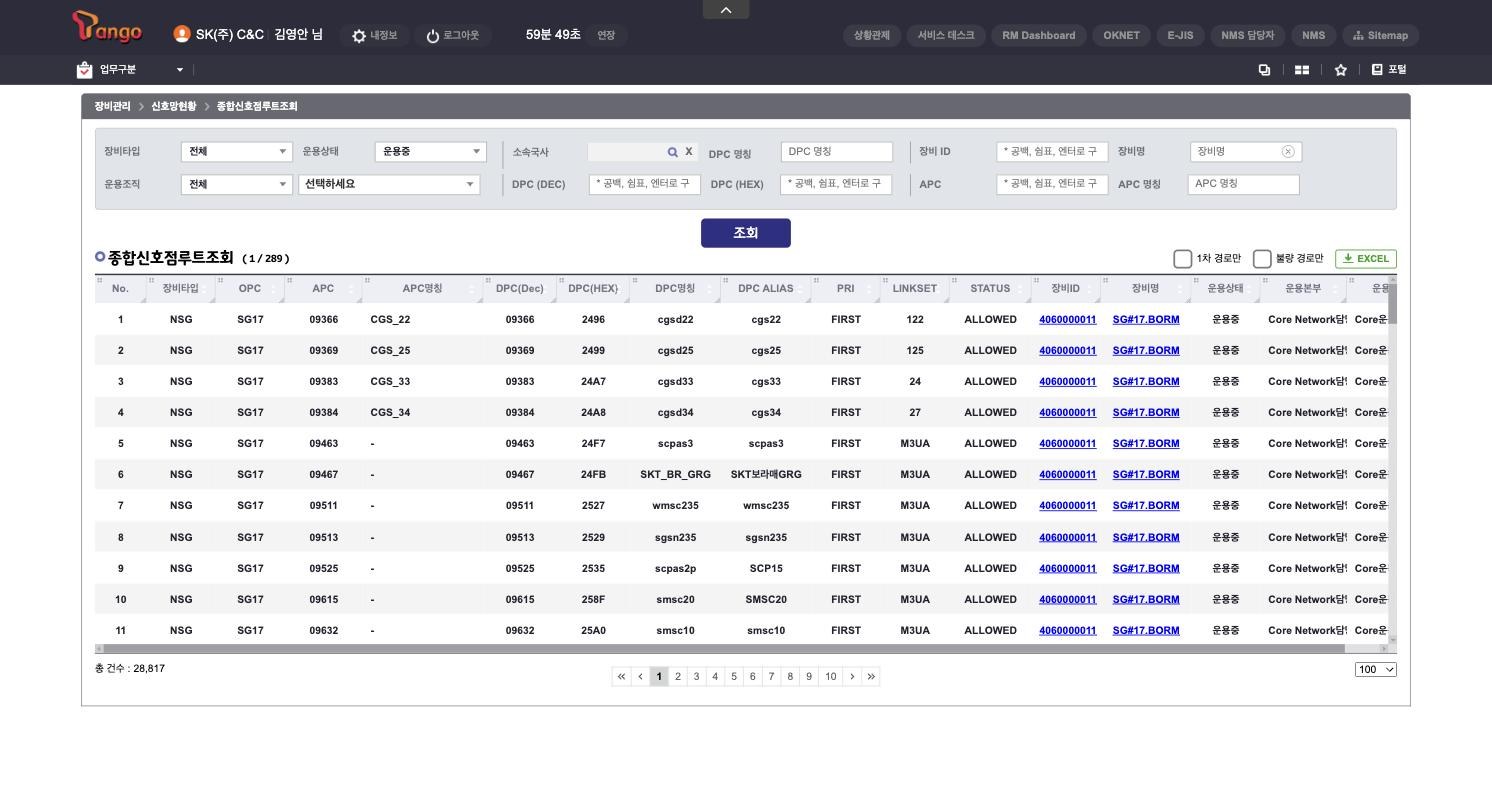Viewport: 1492px width, 812px height.
Task: Export the table with the EXCEL button
Action: [1366, 259]
